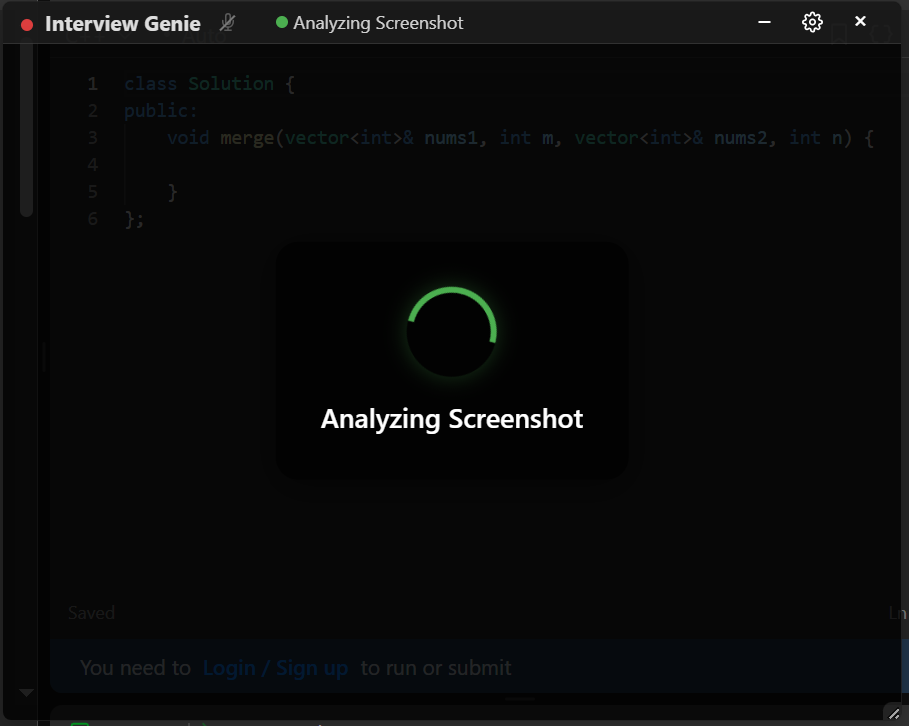The image size is (909, 726).
Task: Click the large Analyzing Screenshot dialog label
Action: point(452,419)
